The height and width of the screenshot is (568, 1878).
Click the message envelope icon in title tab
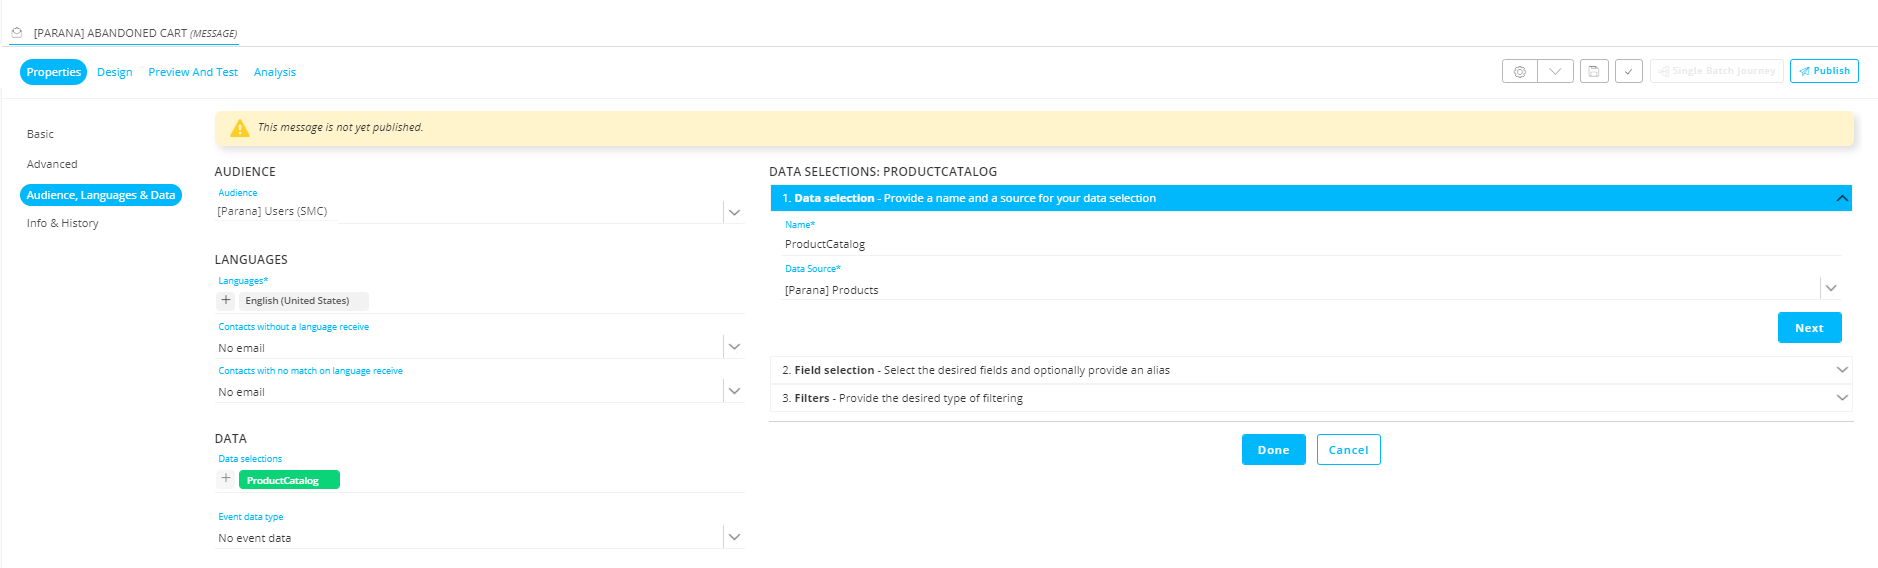(17, 33)
